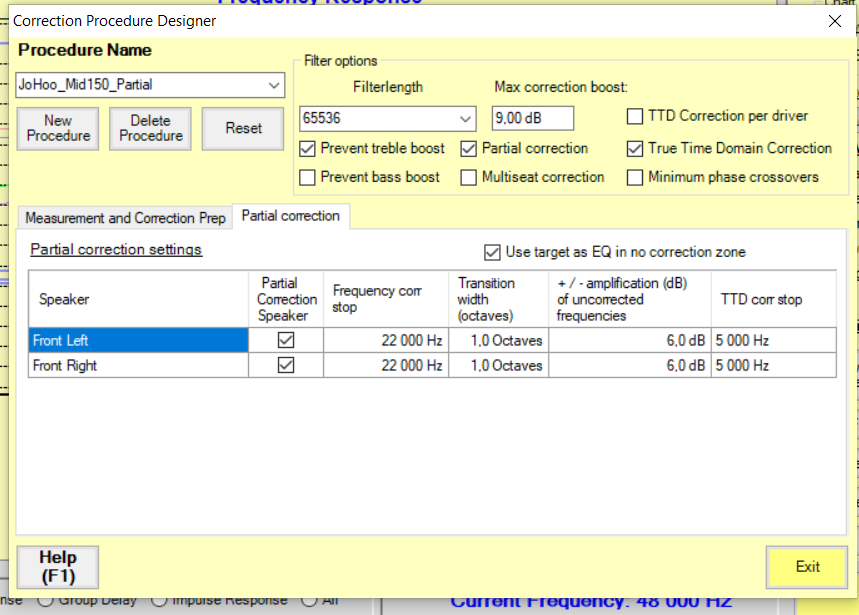This screenshot has height=615, width=859.
Task: Enable Minimum phase crossovers checkbox
Action: (635, 178)
